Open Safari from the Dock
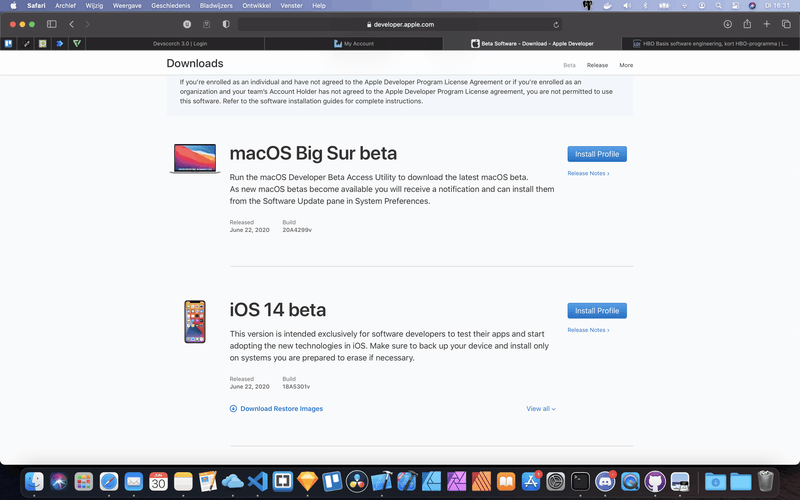This screenshot has width=800, height=500. [109, 481]
